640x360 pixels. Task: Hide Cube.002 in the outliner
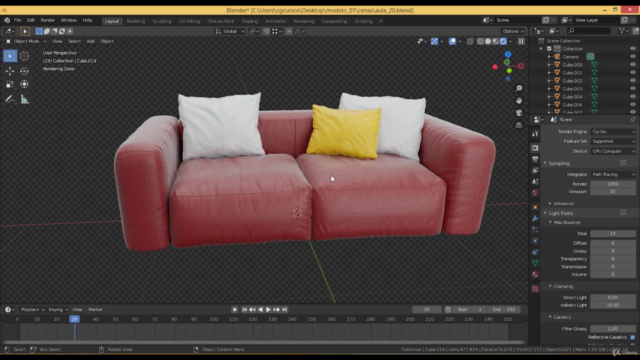tap(633, 80)
